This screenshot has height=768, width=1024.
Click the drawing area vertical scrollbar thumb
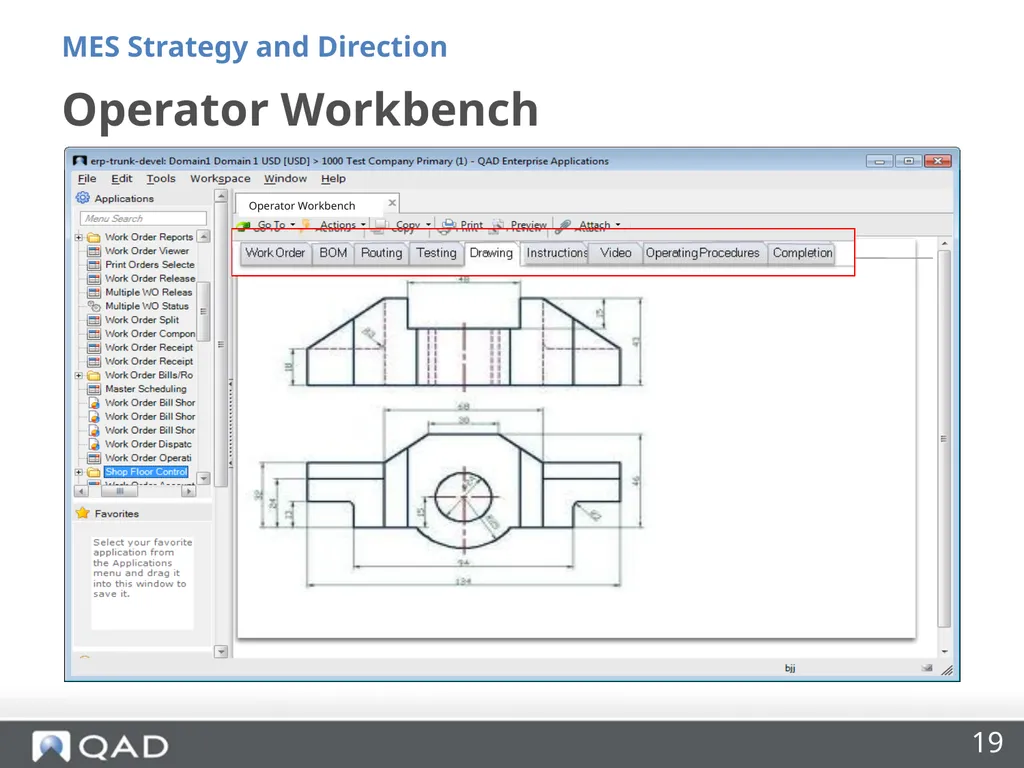944,438
